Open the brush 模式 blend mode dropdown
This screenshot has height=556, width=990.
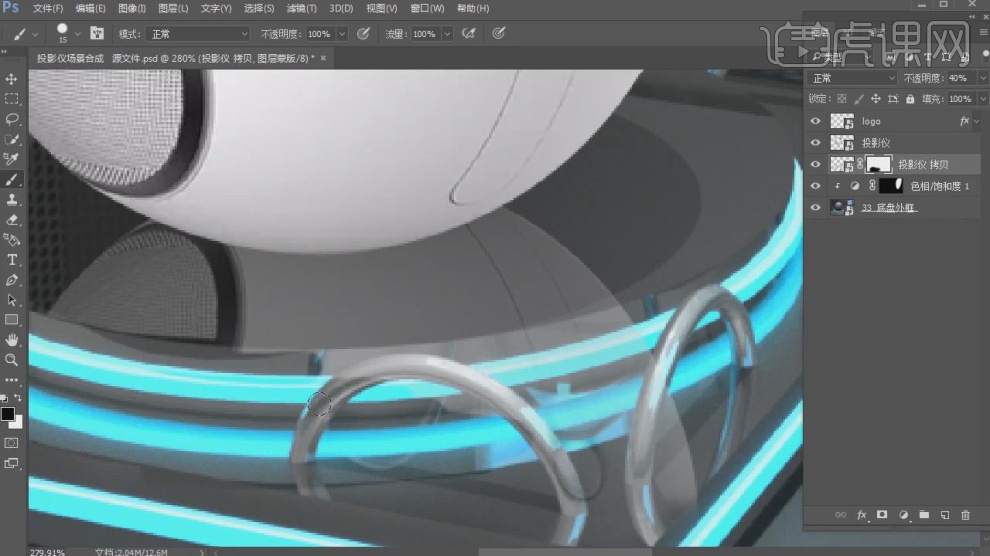point(198,34)
